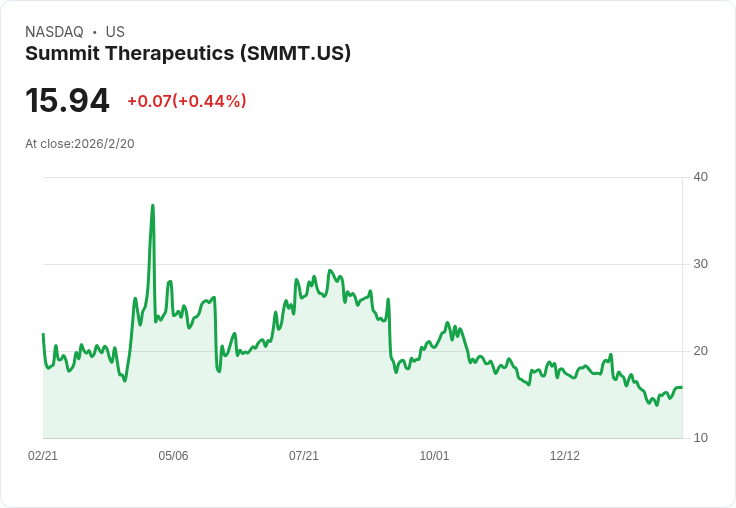The width and height of the screenshot is (736, 508).
Task: Click the At close:2026/2/20 timestamp
Action: (80, 144)
